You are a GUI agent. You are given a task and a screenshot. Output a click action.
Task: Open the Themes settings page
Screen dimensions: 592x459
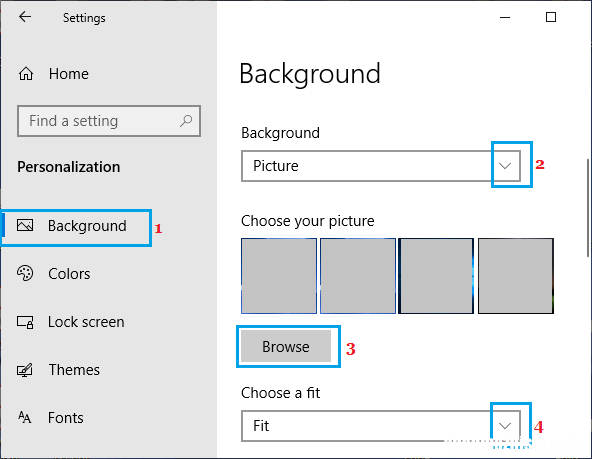pos(74,370)
